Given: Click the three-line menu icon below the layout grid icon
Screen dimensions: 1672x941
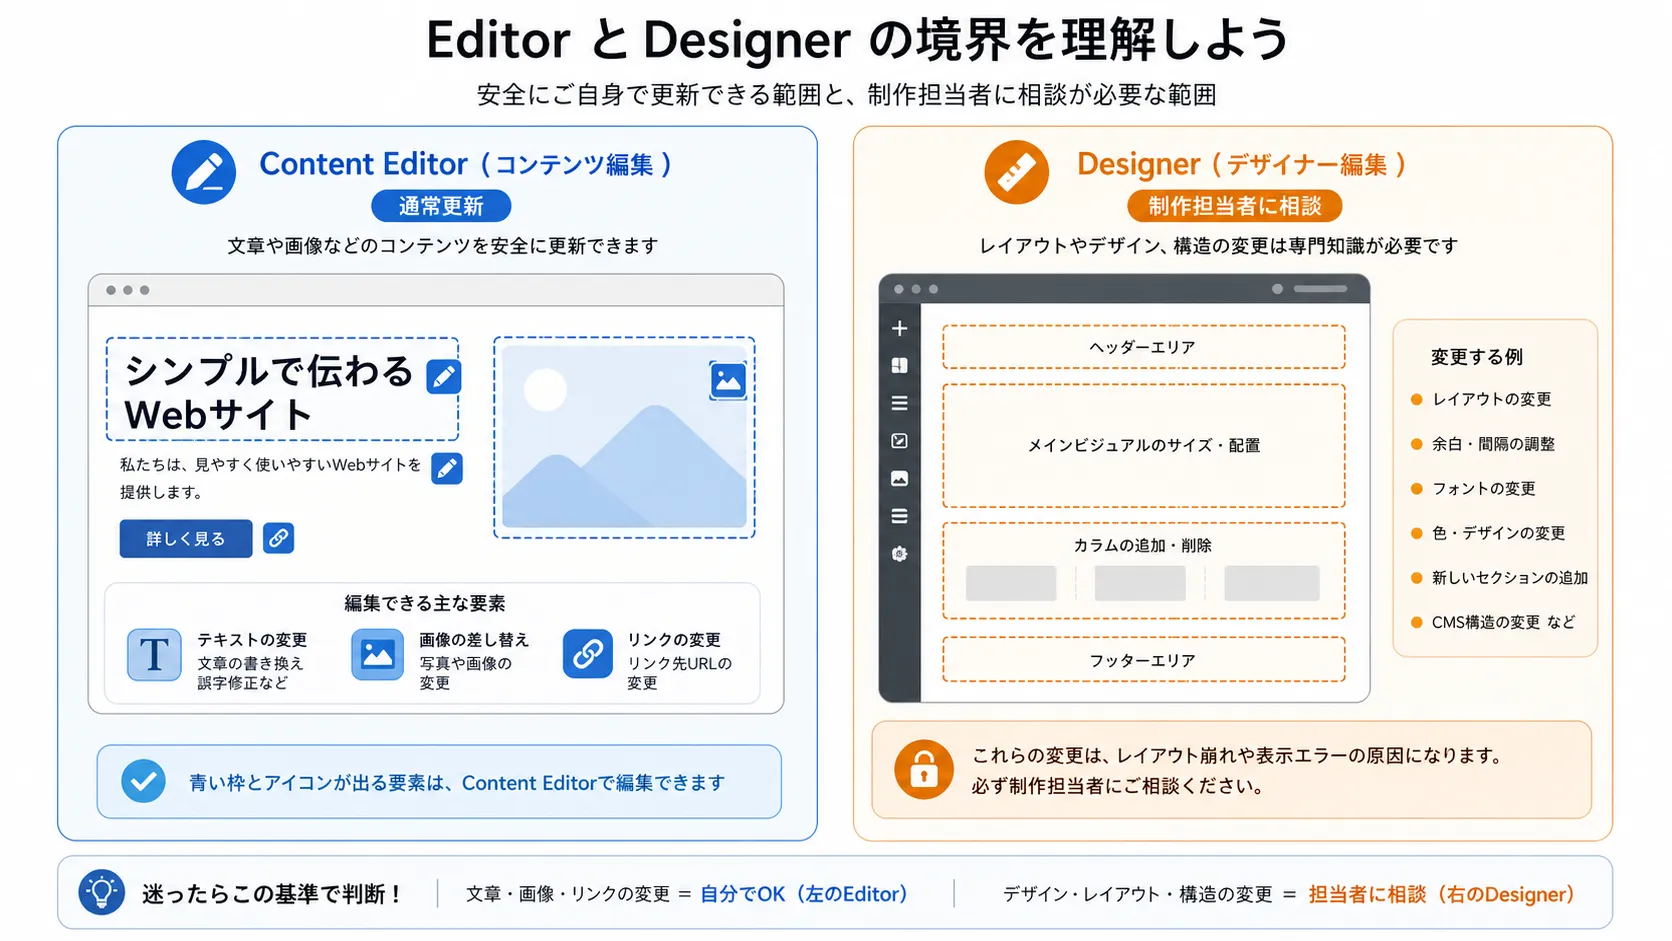Looking at the screenshot, I should [899, 403].
